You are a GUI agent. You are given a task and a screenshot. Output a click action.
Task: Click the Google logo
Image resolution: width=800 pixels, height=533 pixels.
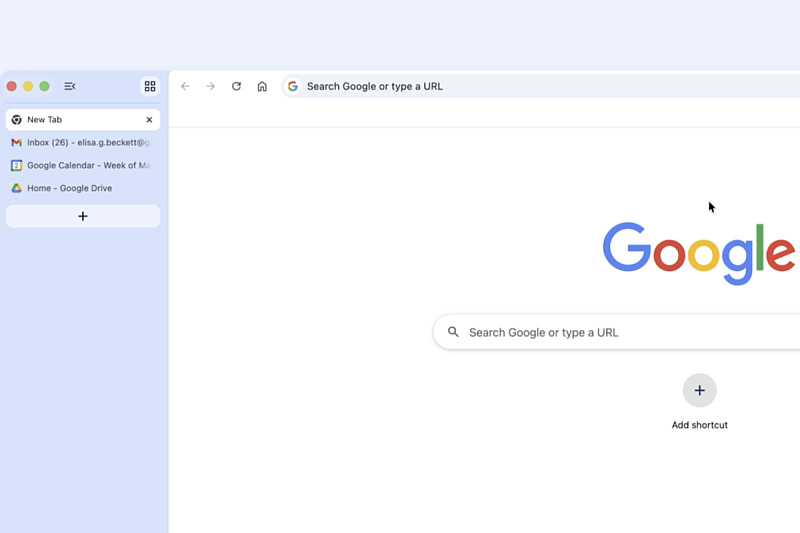click(699, 253)
